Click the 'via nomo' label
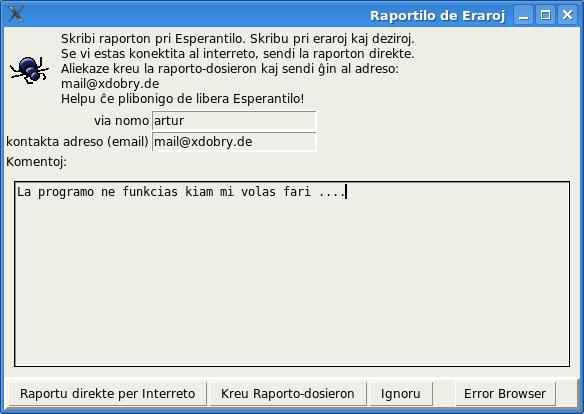The width and height of the screenshot is (584, 414). (x=121, y=121)
